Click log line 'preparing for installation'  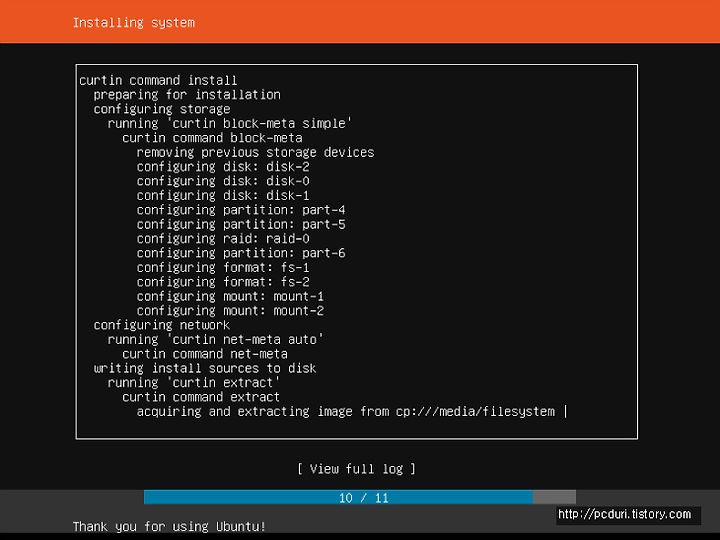pos(187,95)
